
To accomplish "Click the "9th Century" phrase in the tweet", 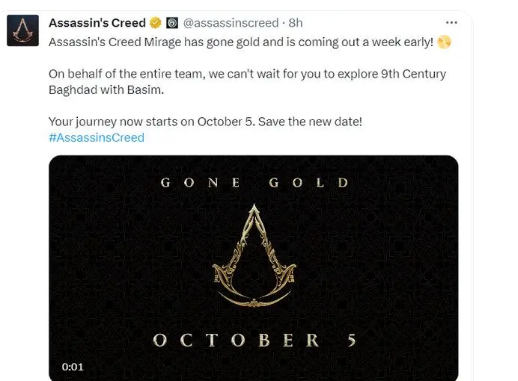I will click(x=413, y=74).
